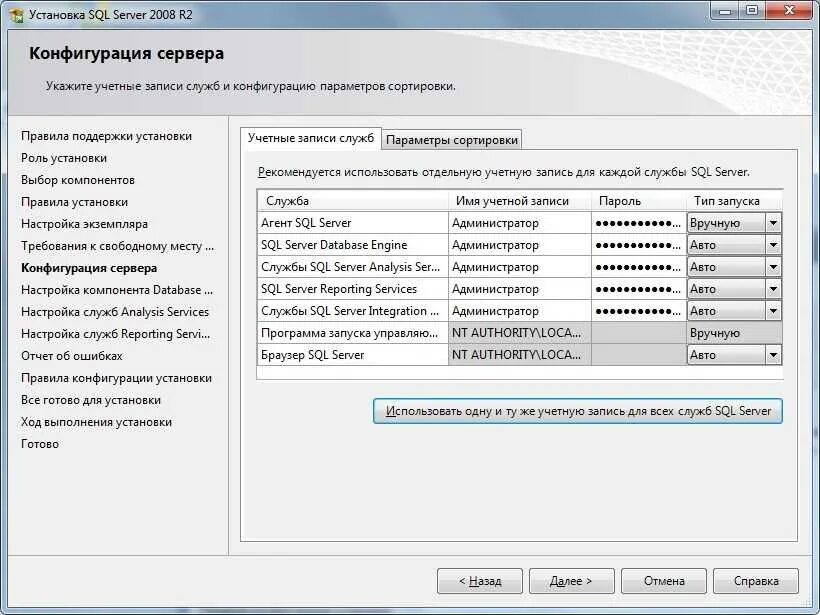Viewport: 820px width, 615px height.
Task: Expand startup type for Службы SQL Server Integration
Action: [773, 311]
